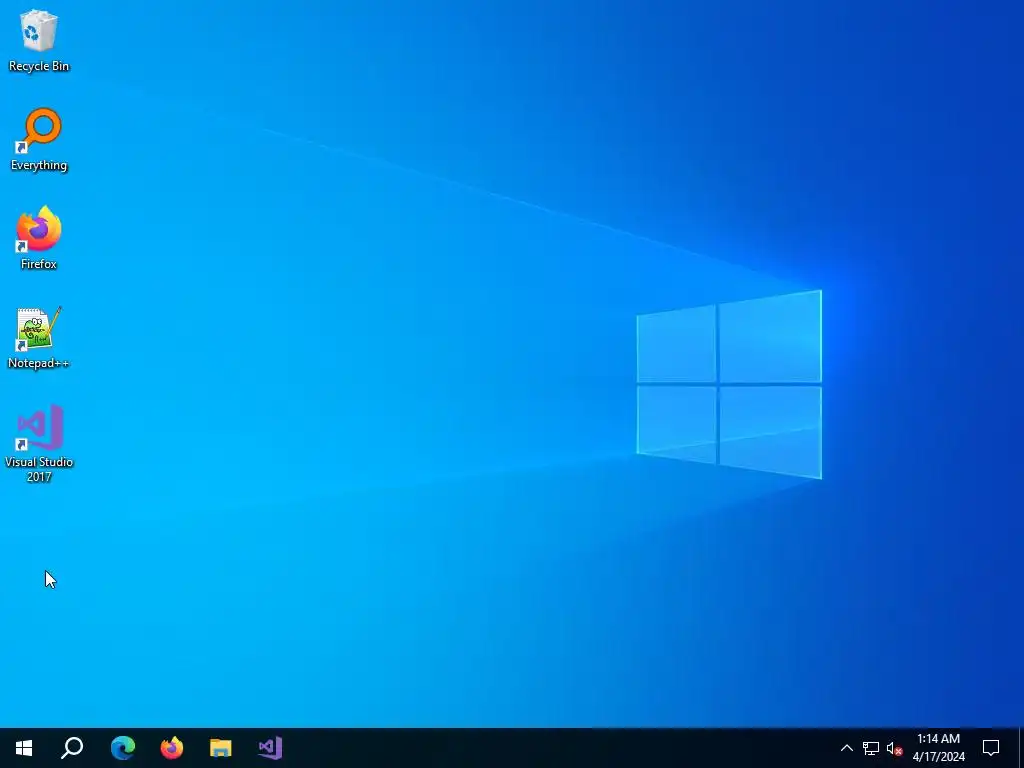The image size is (1024, 768).
Task: Select the Visual Studio 2017 desktop shortcut
Action: coord(39,444)
